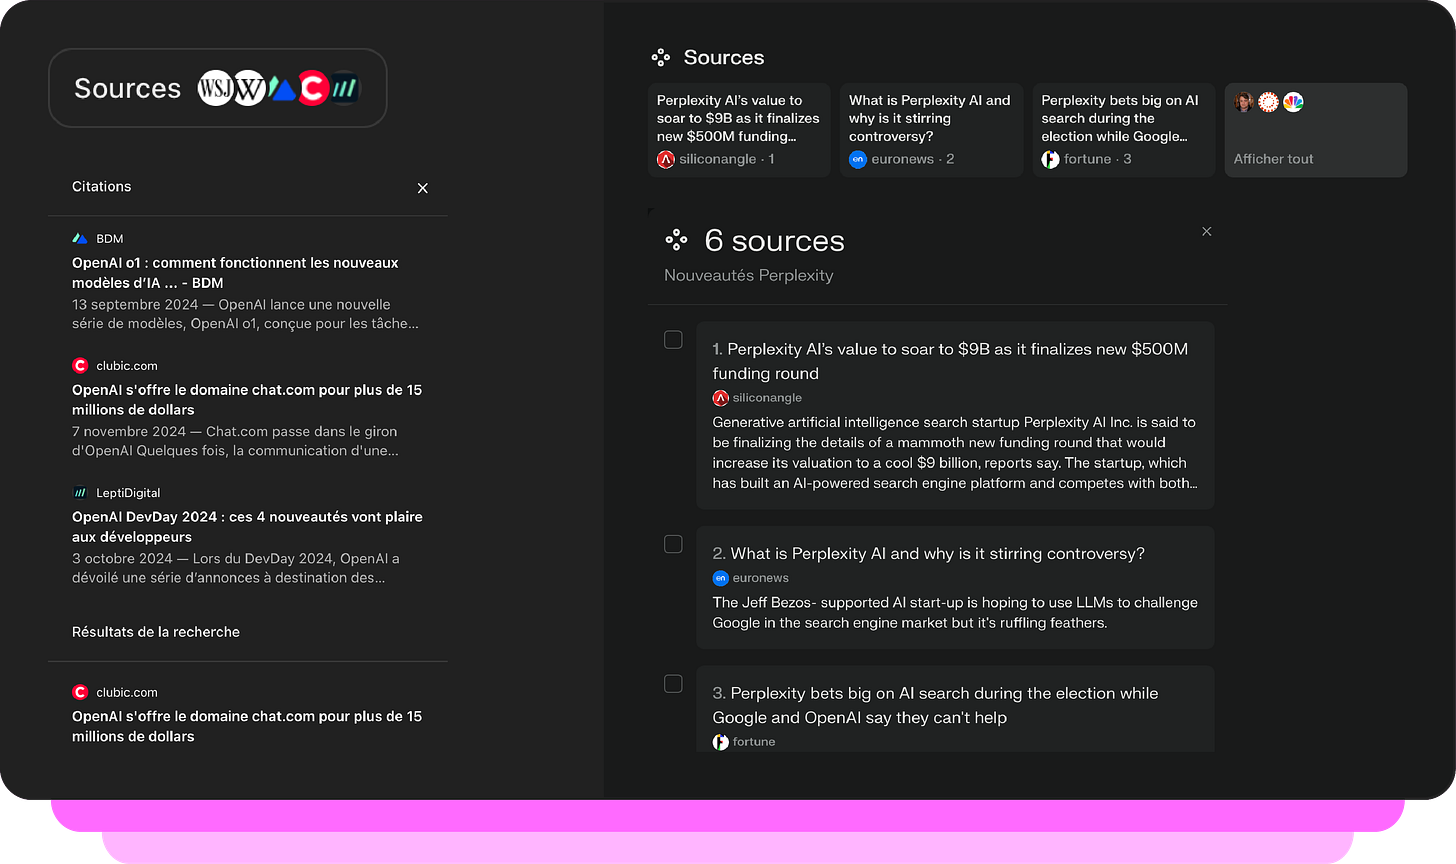
Task: Click the 6 sources heading text
Action: point(774,241)
